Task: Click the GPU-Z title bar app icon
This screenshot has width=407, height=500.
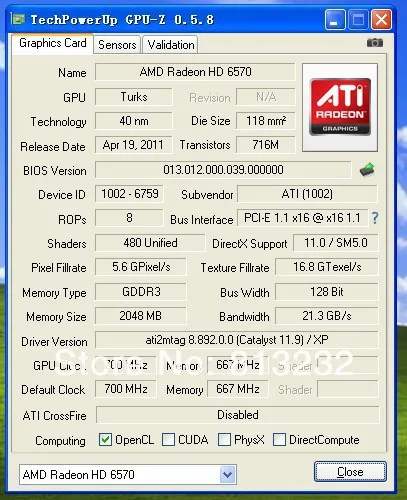Action: tap(18, 19)
